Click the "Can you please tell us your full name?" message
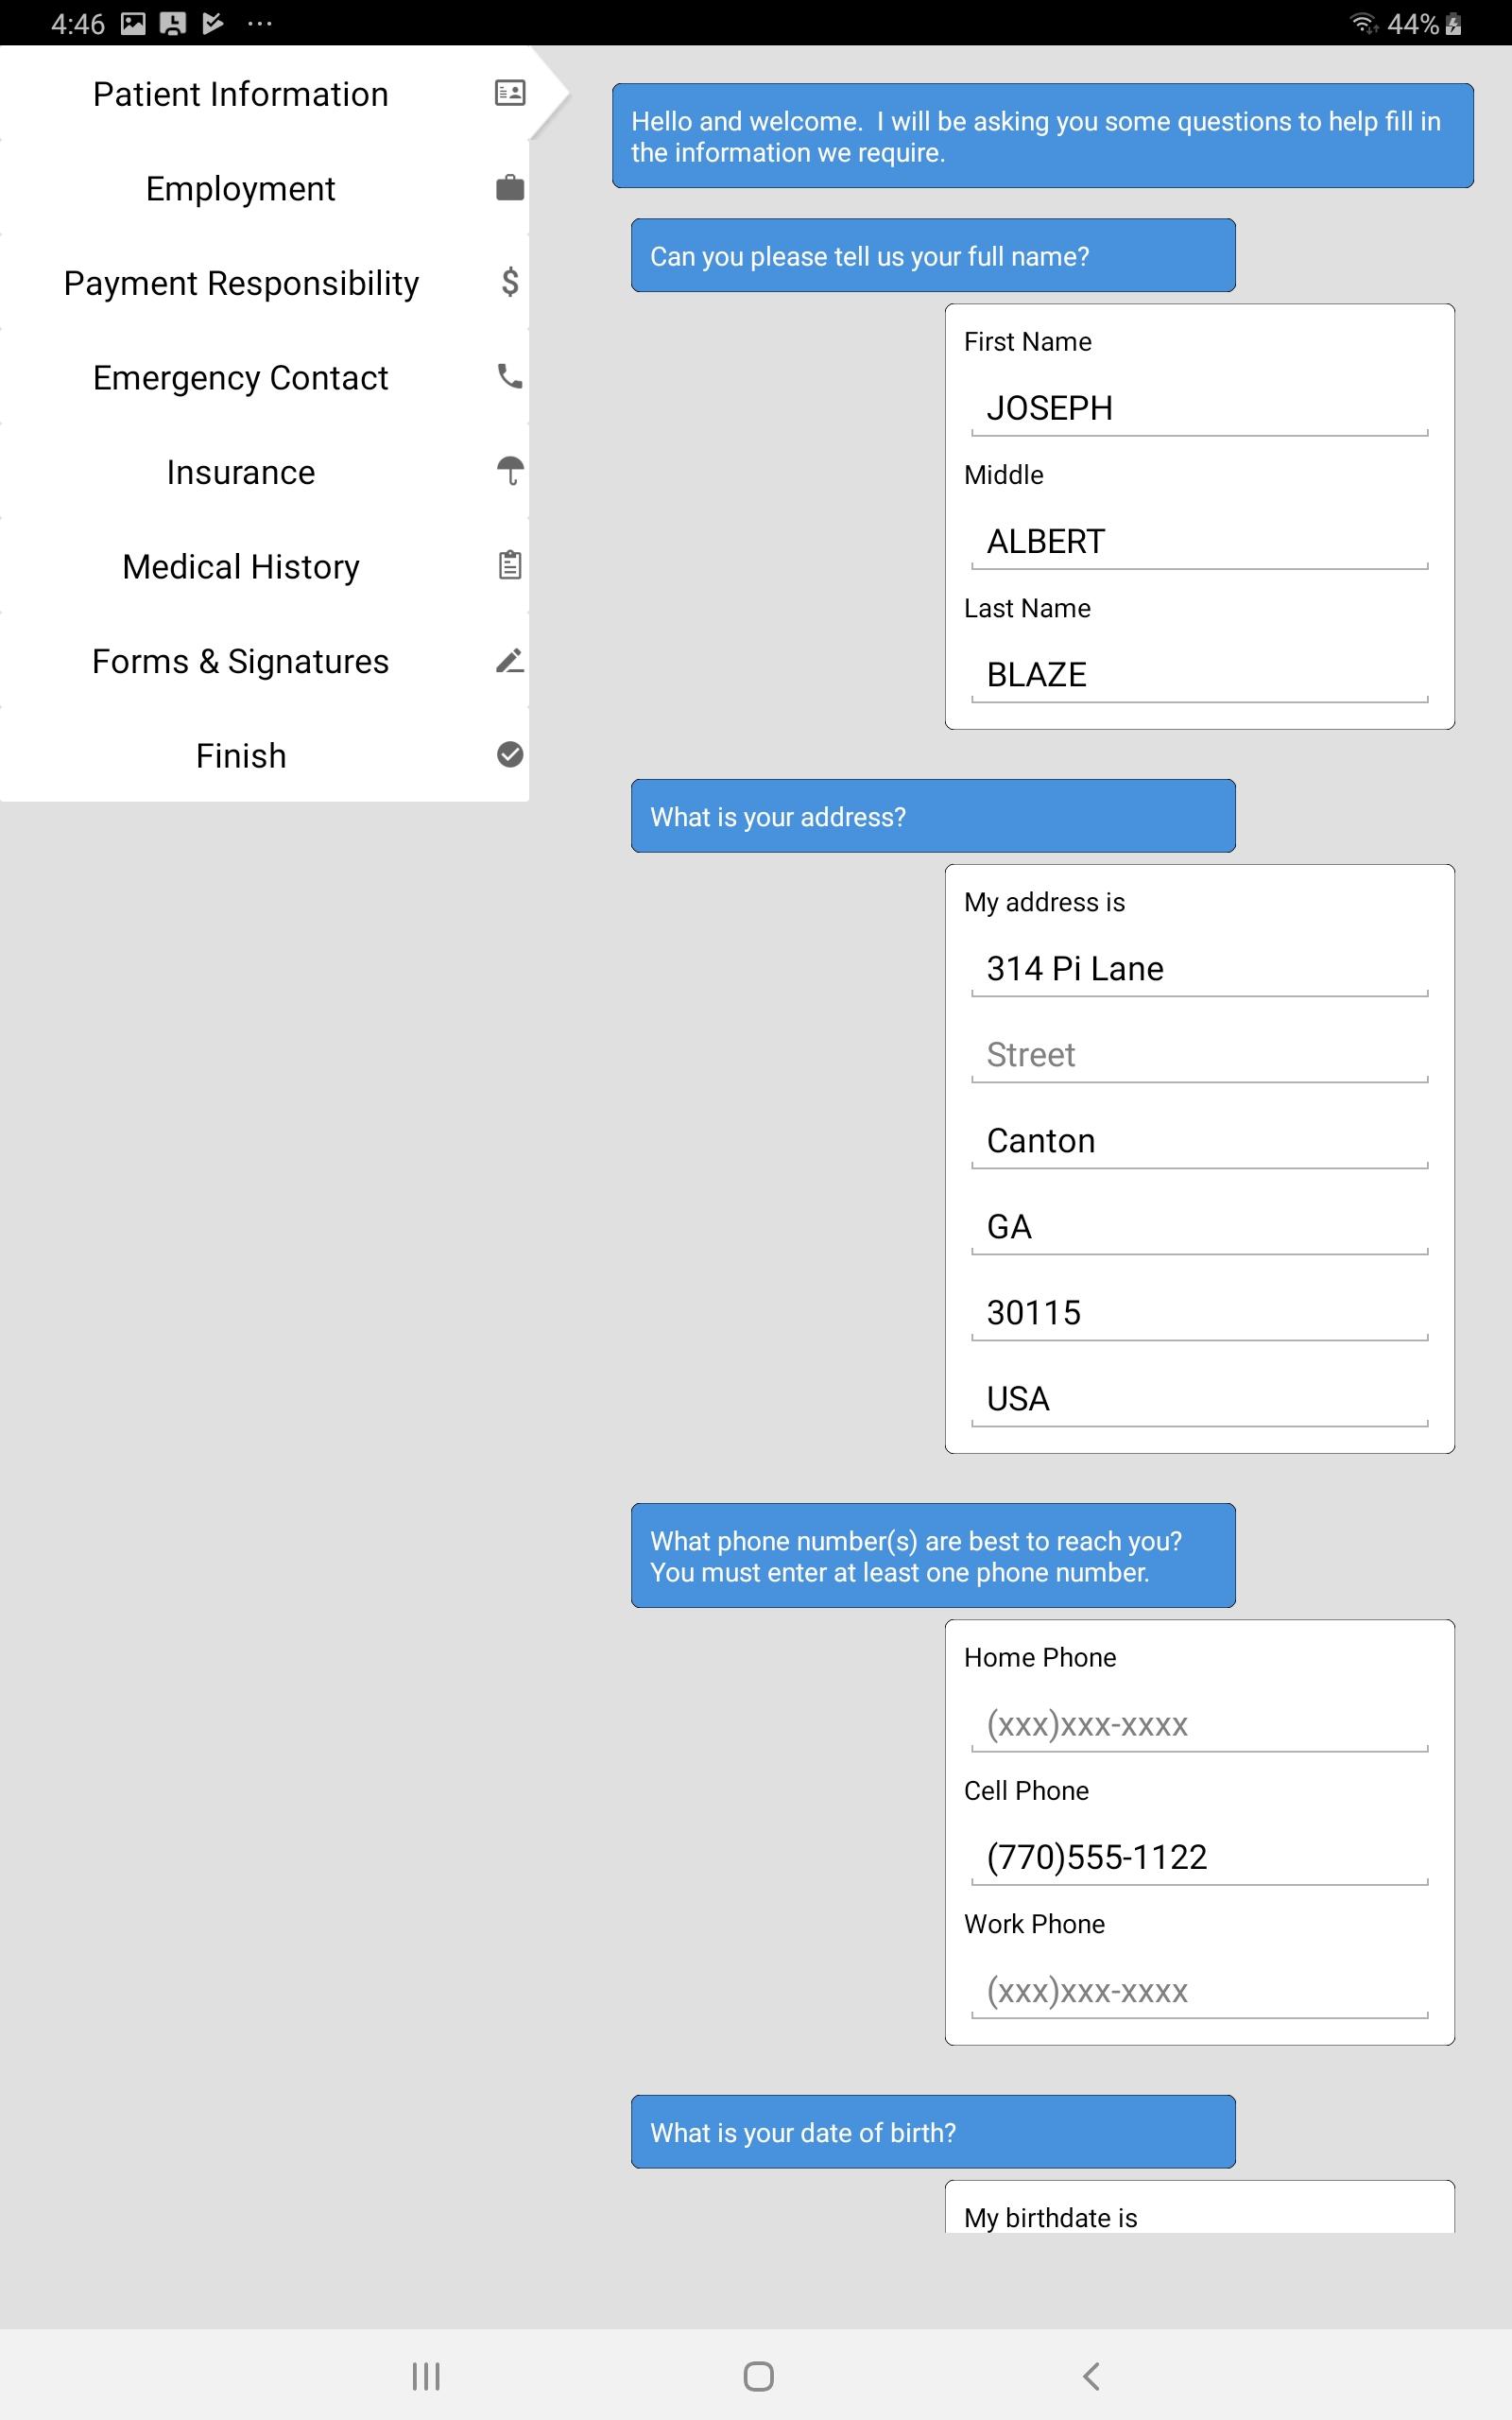Image resolution: width=1512 pixels, height=2420 pixels. [x=933, y=255]
